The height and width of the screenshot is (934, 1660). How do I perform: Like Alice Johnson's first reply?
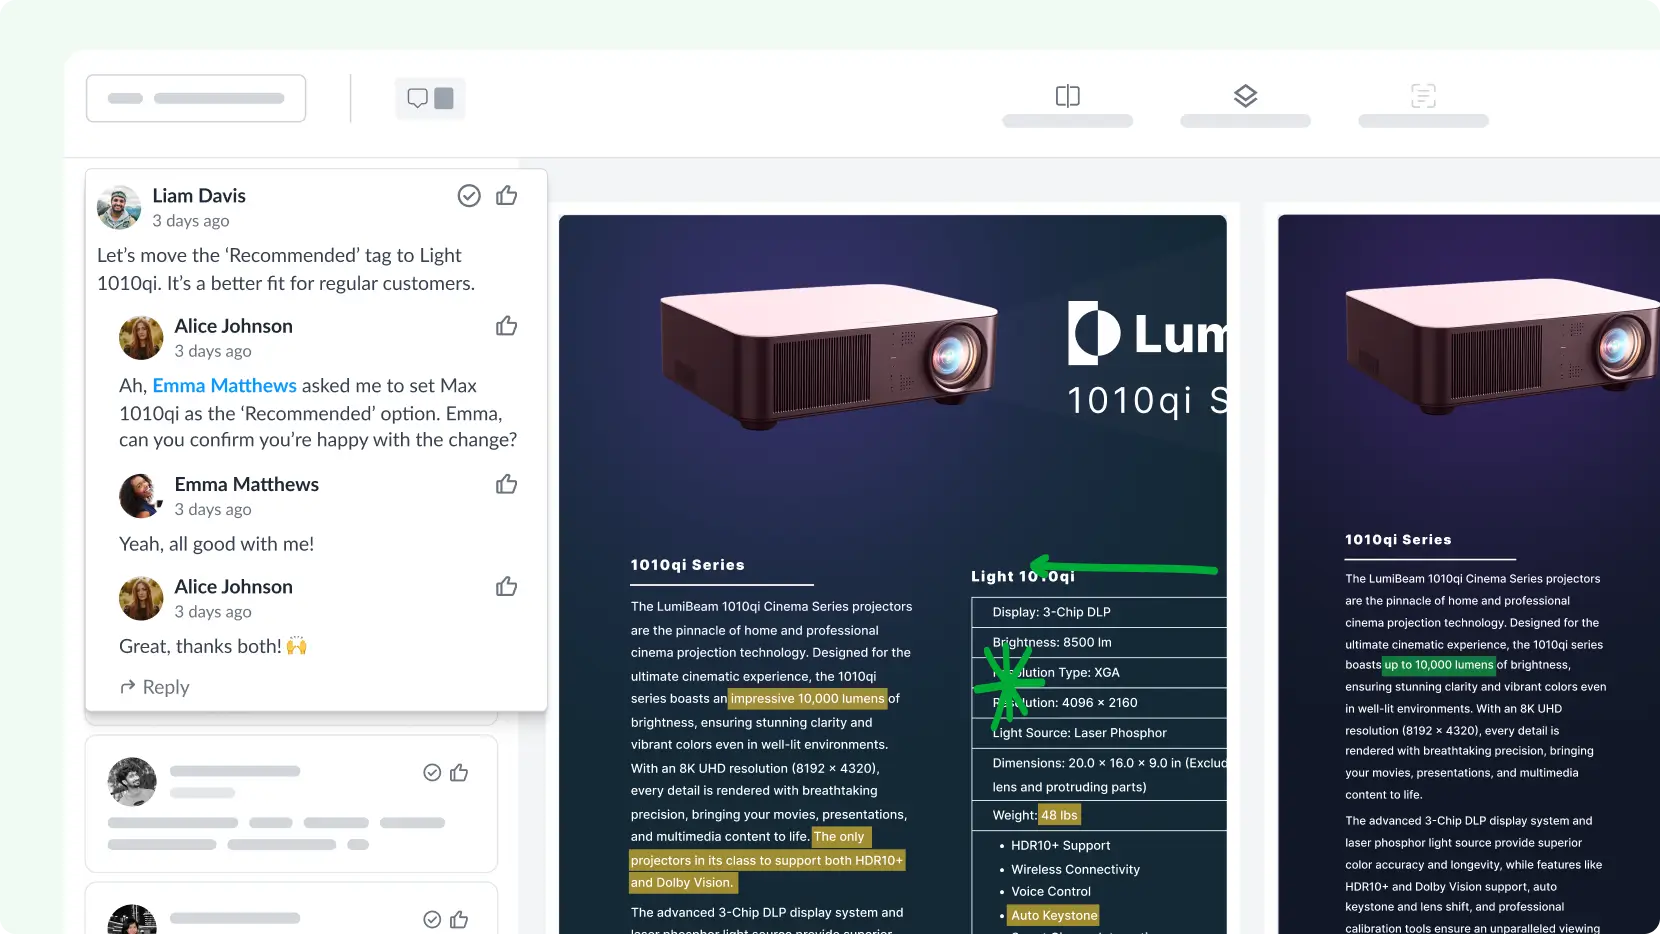coord(507,326)
